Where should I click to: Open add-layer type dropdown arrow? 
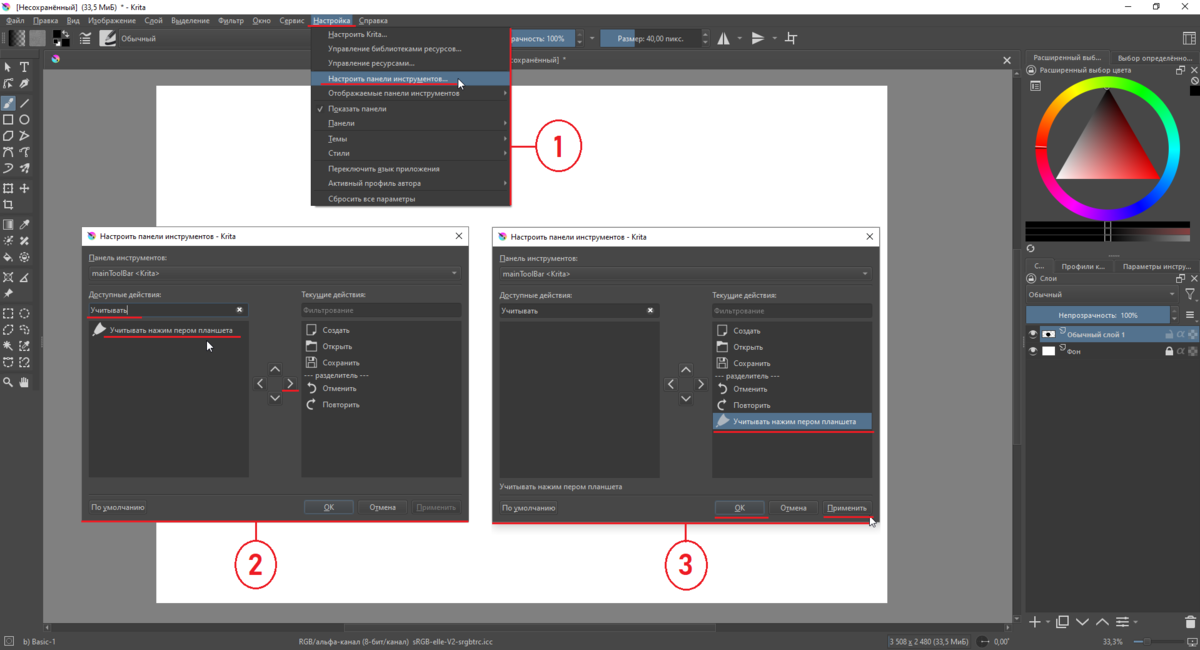click(1047, 622)
